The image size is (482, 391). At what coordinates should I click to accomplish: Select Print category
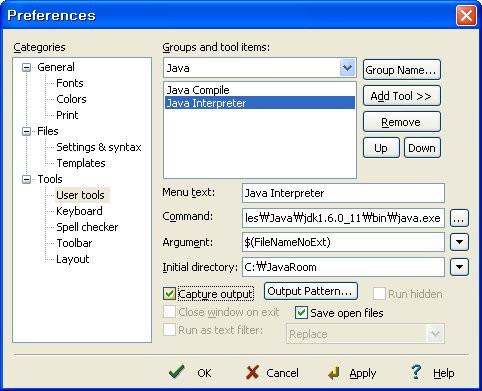coord(67,115)
